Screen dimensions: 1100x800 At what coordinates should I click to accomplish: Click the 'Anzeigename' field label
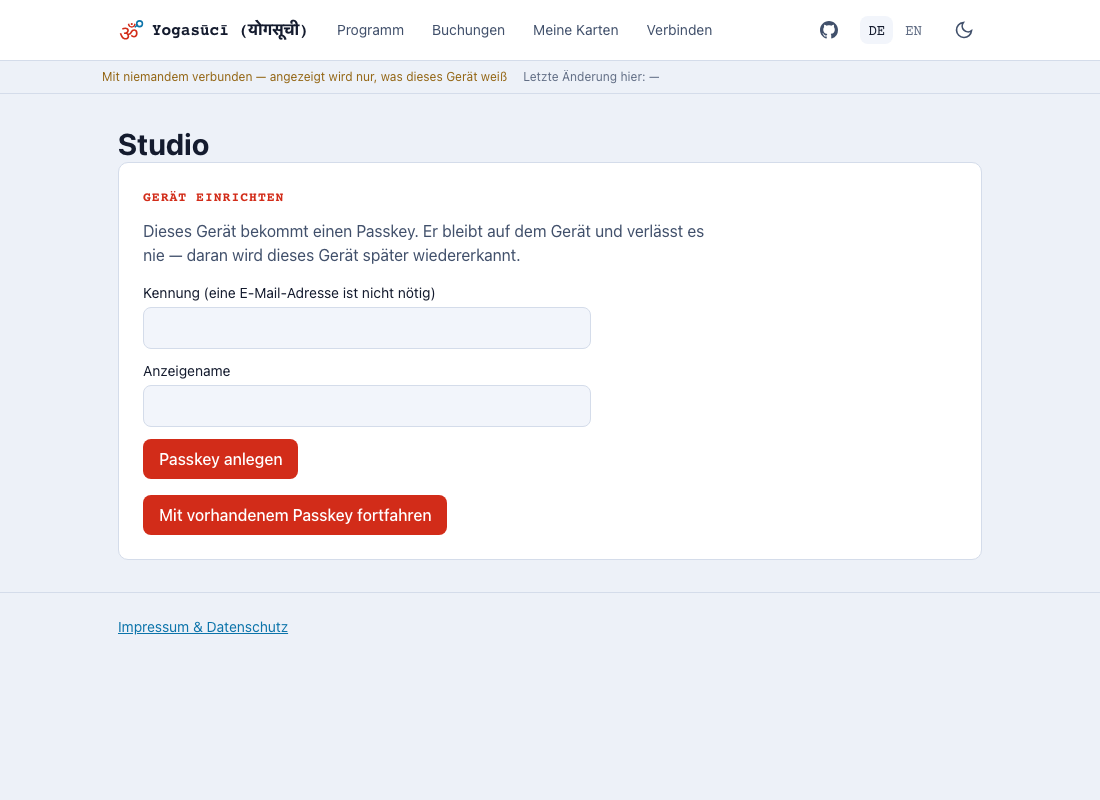tap(187, 371)
